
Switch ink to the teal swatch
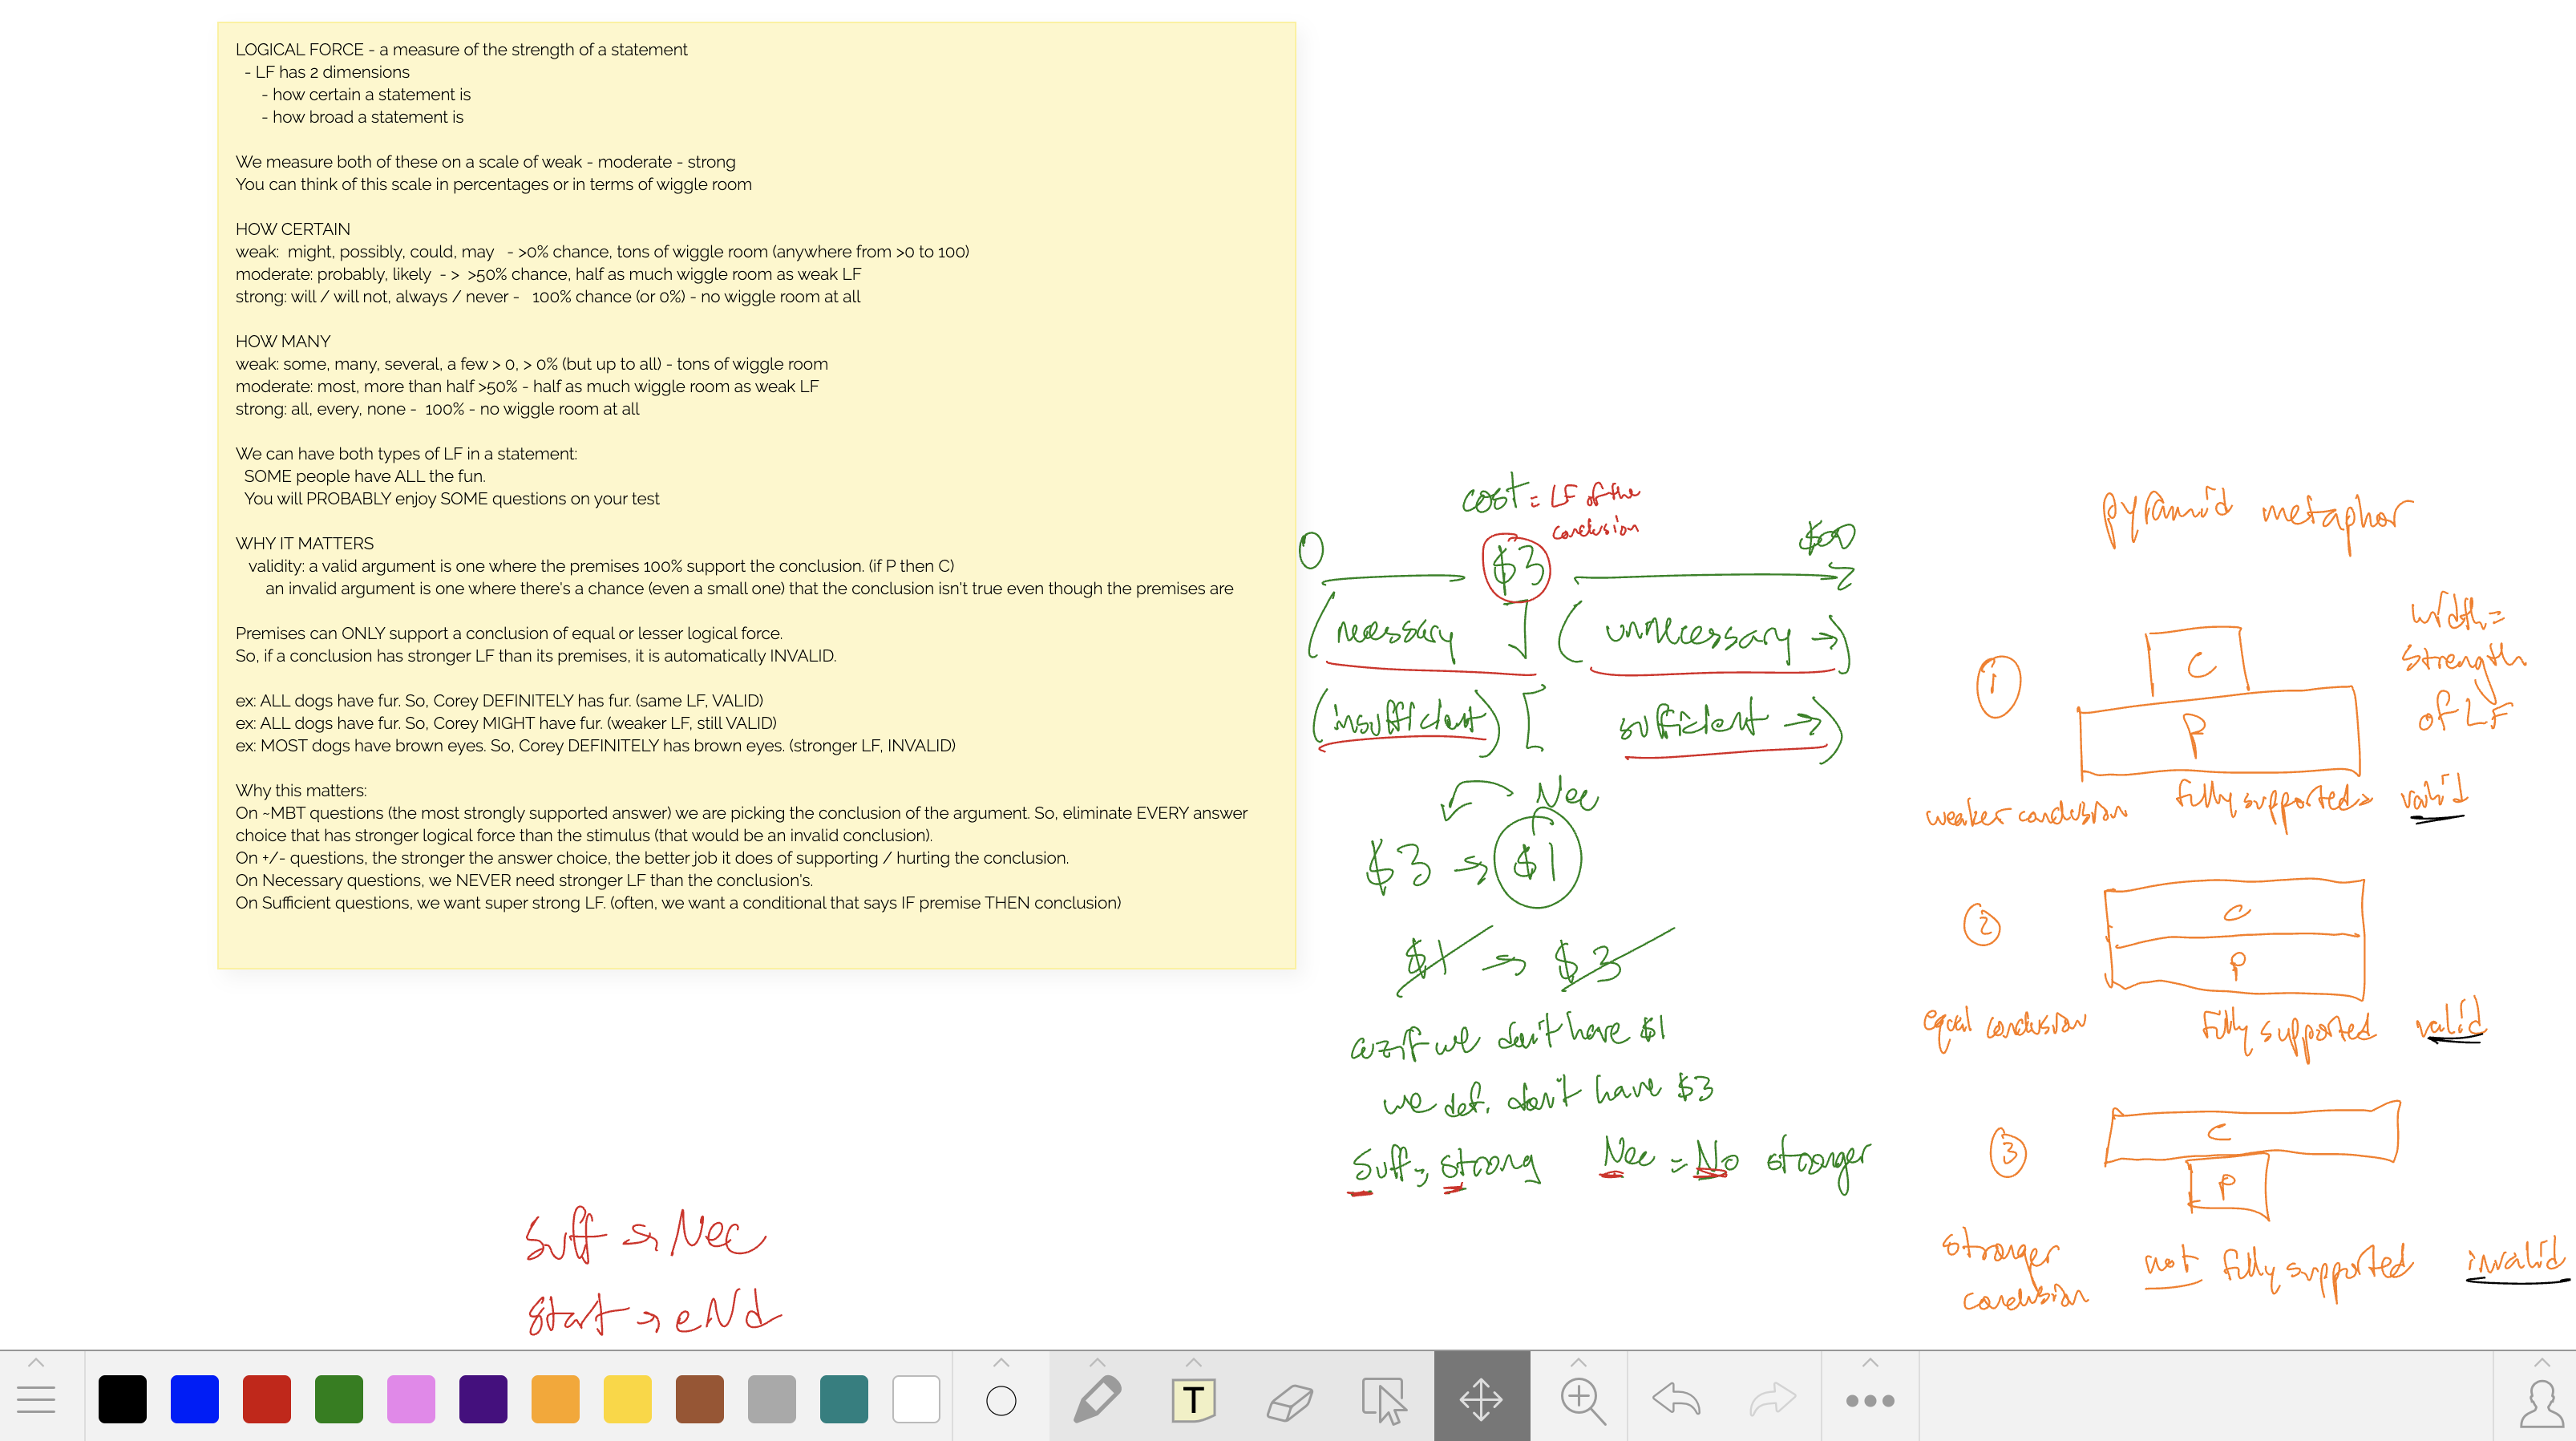[844, 1399]
